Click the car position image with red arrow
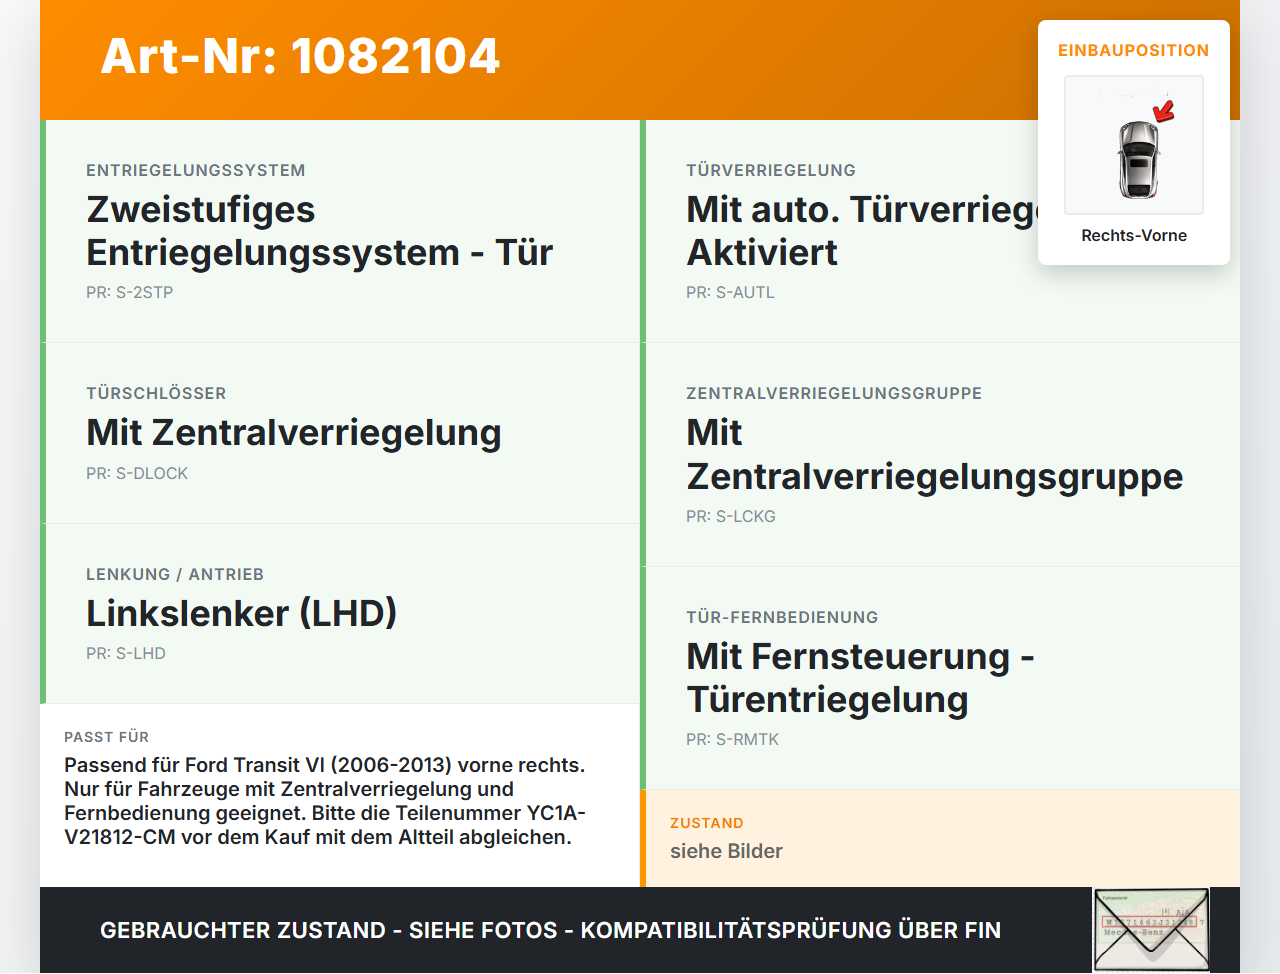 tap(1134, 145)
